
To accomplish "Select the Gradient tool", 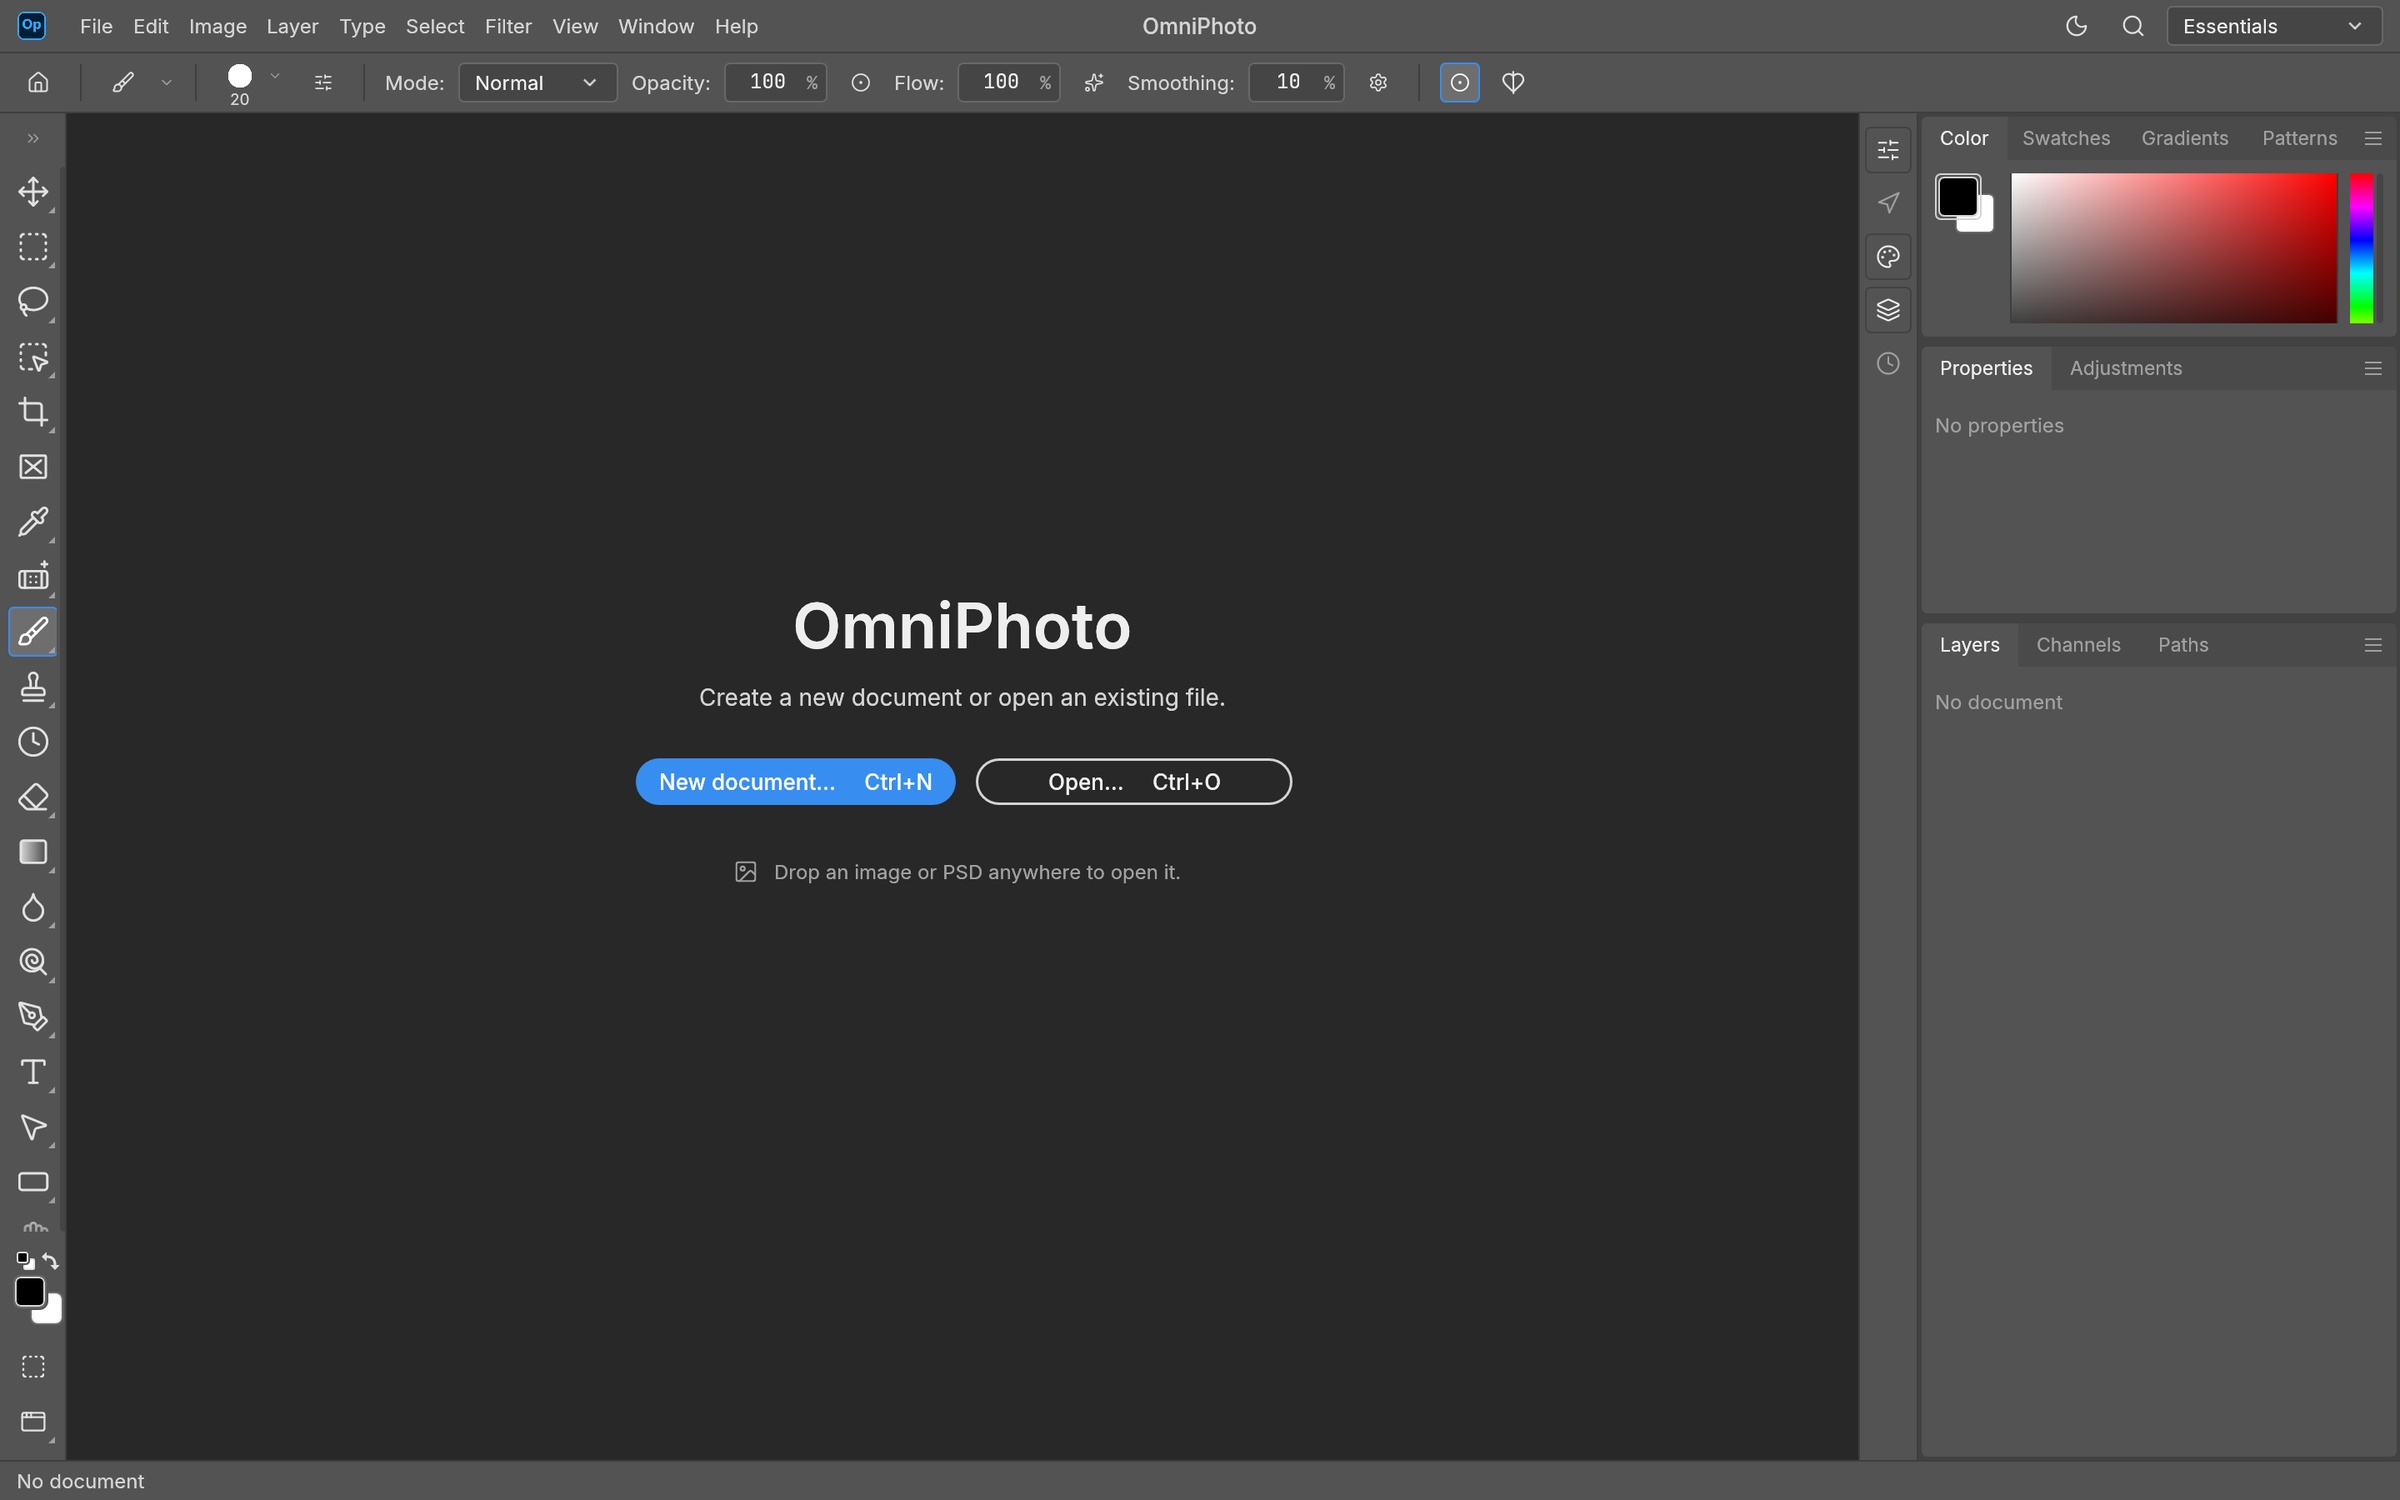I will 33,852.
